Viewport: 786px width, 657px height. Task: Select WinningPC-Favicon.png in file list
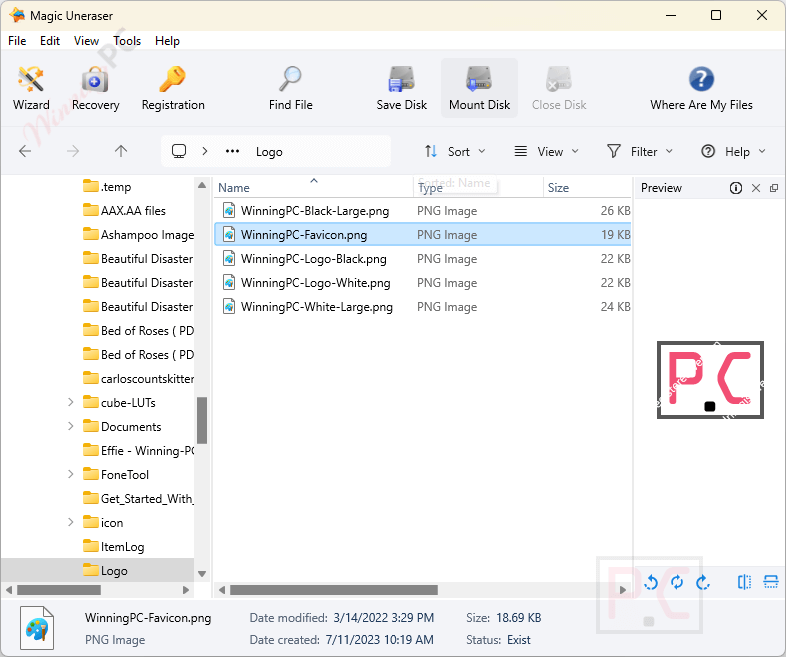(x=423, y=235)
